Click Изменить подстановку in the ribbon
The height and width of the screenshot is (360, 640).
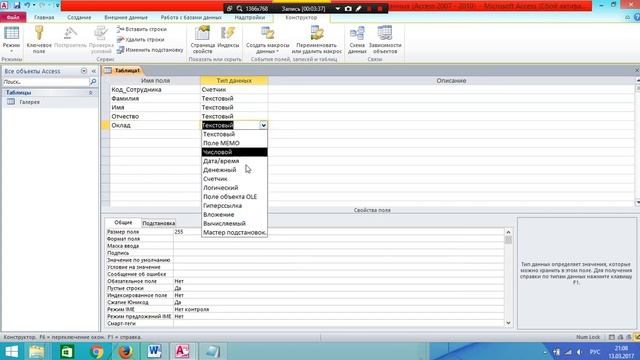pos(150,50)
